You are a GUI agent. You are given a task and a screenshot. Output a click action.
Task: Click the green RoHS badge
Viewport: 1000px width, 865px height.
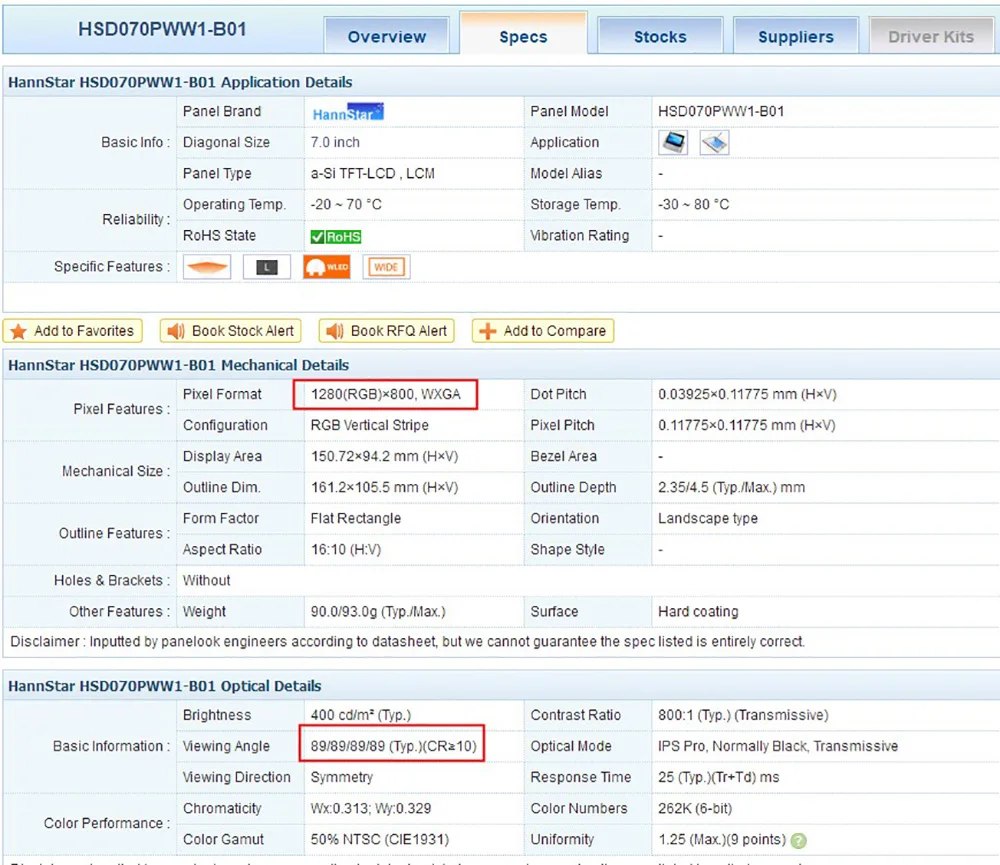(335, 237)
